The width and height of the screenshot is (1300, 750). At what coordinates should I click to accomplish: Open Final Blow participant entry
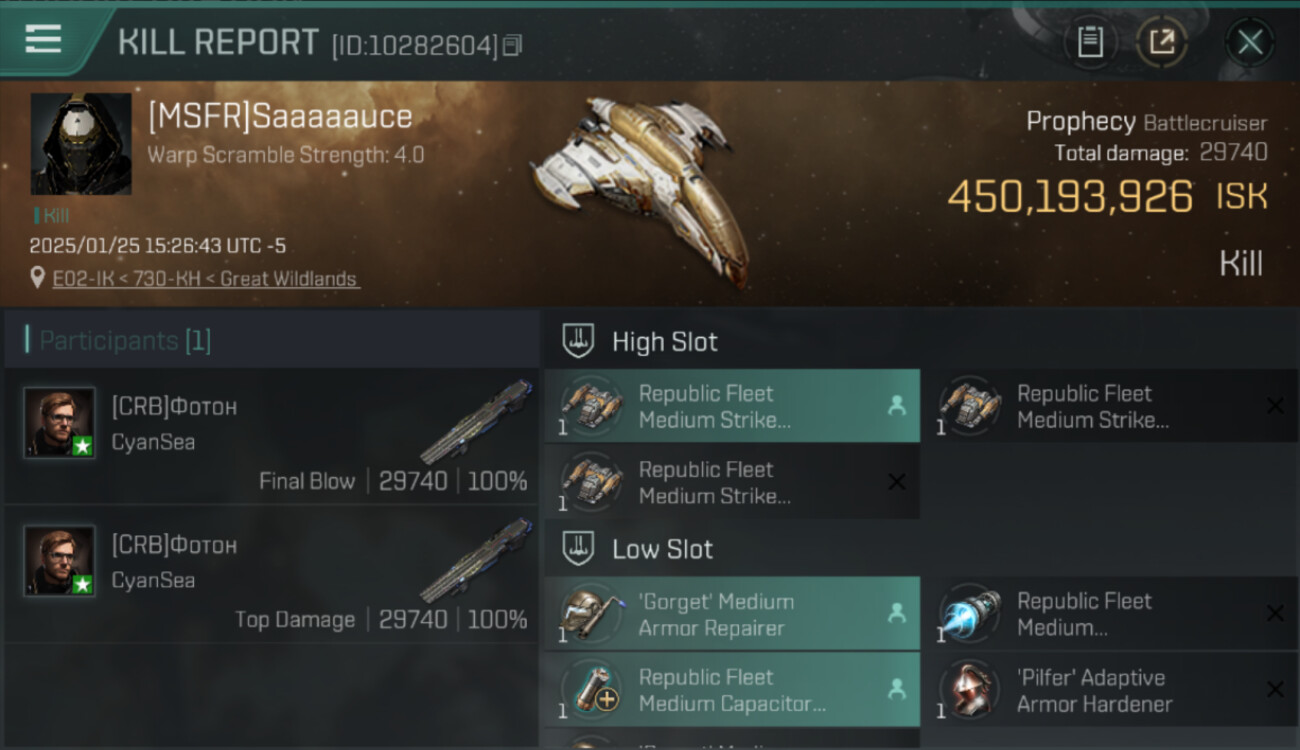pos(271,436)
